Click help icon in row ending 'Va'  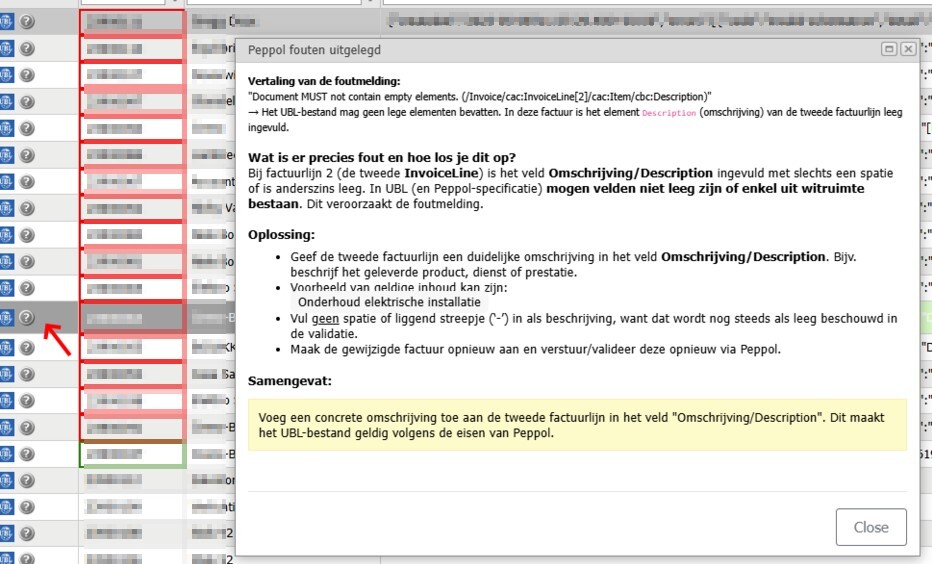pyautogui.click(x=27, y=208)
